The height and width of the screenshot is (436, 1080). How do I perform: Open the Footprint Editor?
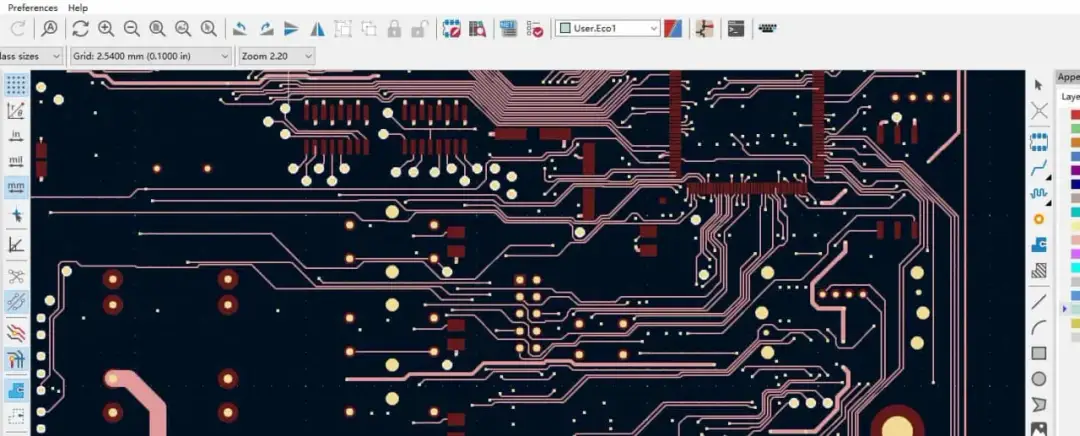click(x=451, y=28)
